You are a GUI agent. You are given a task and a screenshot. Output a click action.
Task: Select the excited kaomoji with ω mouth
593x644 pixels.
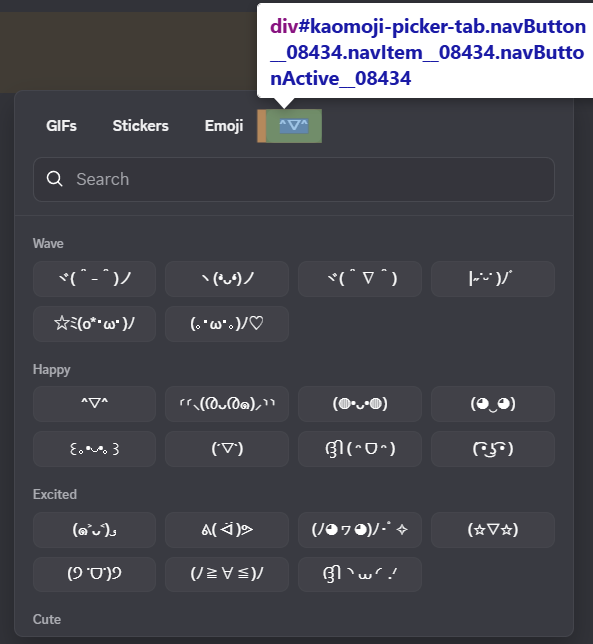[x=360, y=574]
